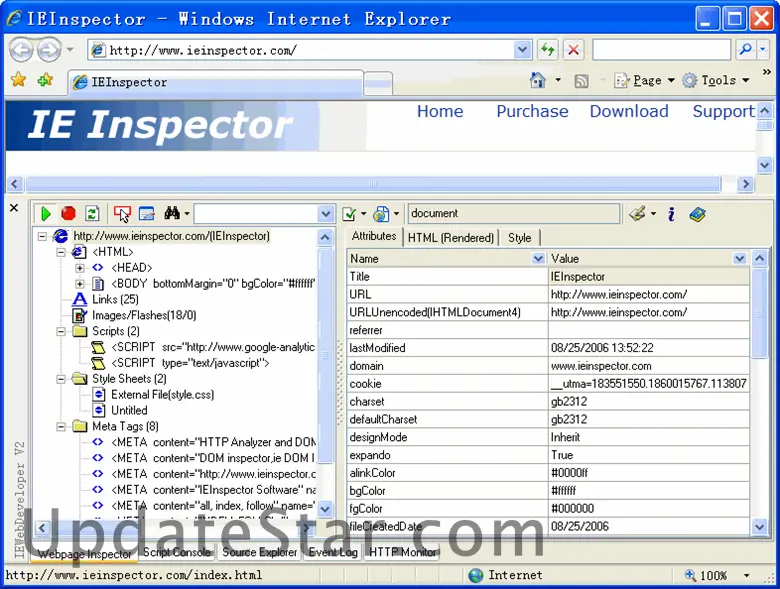Viewport: 780px width, 589px height.
Task: Open the Support link on the webpage
Action: (724, 111)
